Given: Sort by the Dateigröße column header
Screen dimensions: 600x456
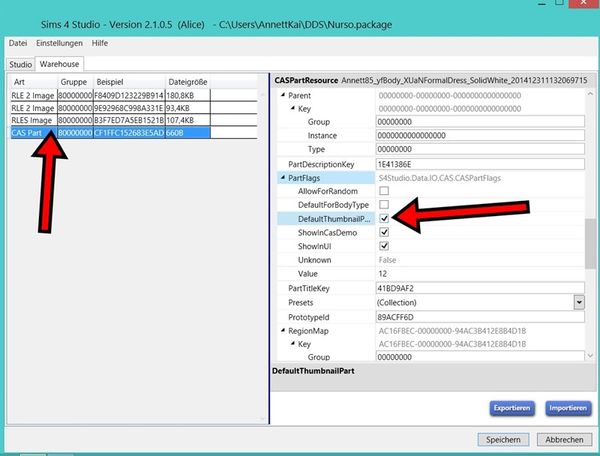Looking at the screenshot, I should 187,81.
